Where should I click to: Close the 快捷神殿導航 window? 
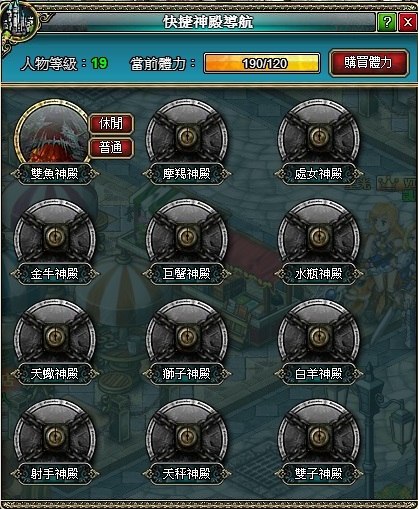[408, 22]
